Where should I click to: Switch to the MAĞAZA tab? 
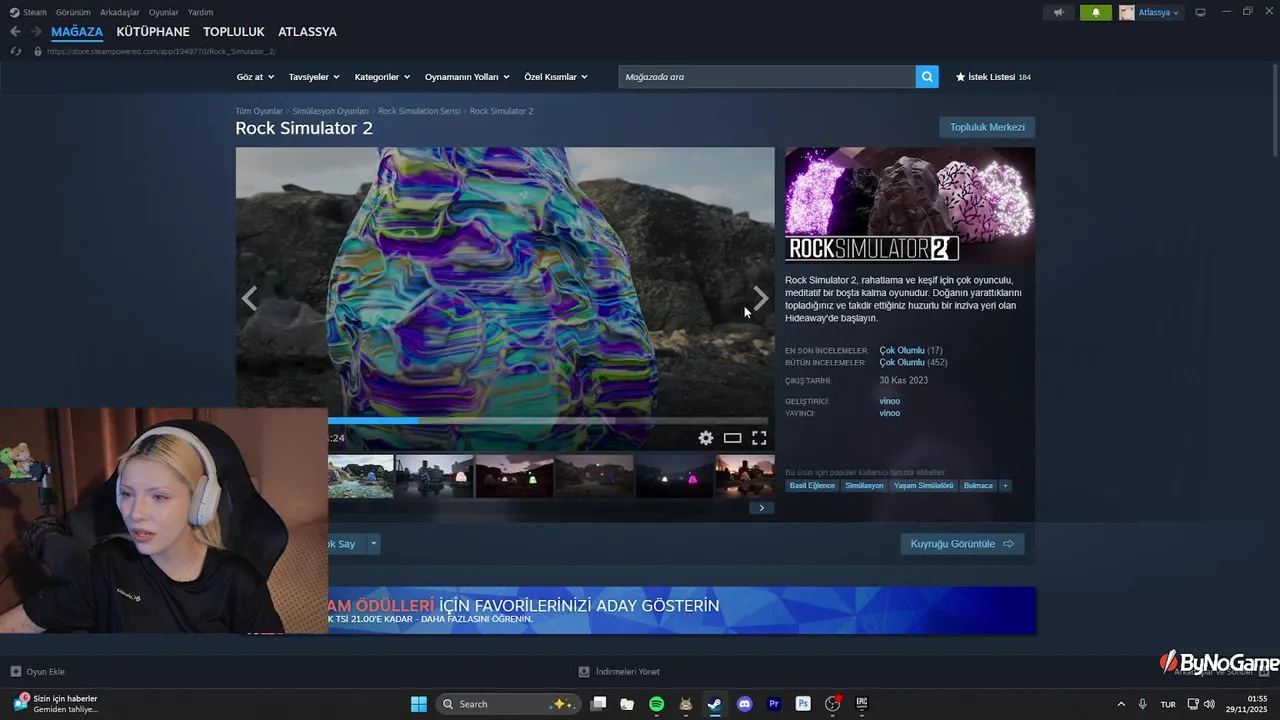(x=77, y=32)
